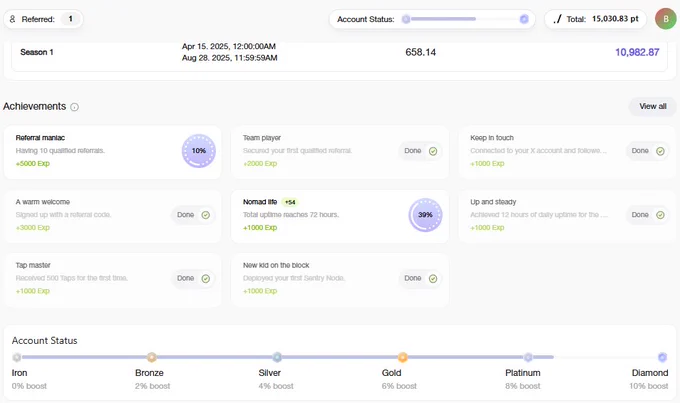Click the Gold tier label
The width and height of the screenshot is (680, 403).
pyautogui.click(x=391, y=373)
